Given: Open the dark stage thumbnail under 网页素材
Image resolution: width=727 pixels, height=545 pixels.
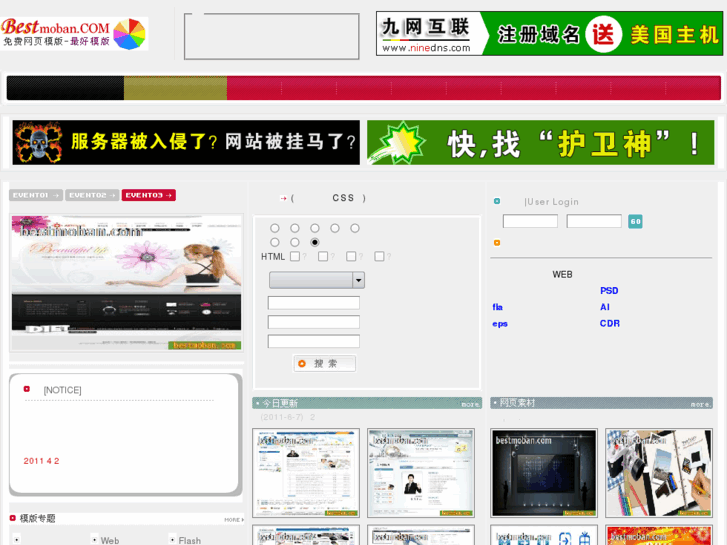Looking at the screenshot, I should 544,473.
